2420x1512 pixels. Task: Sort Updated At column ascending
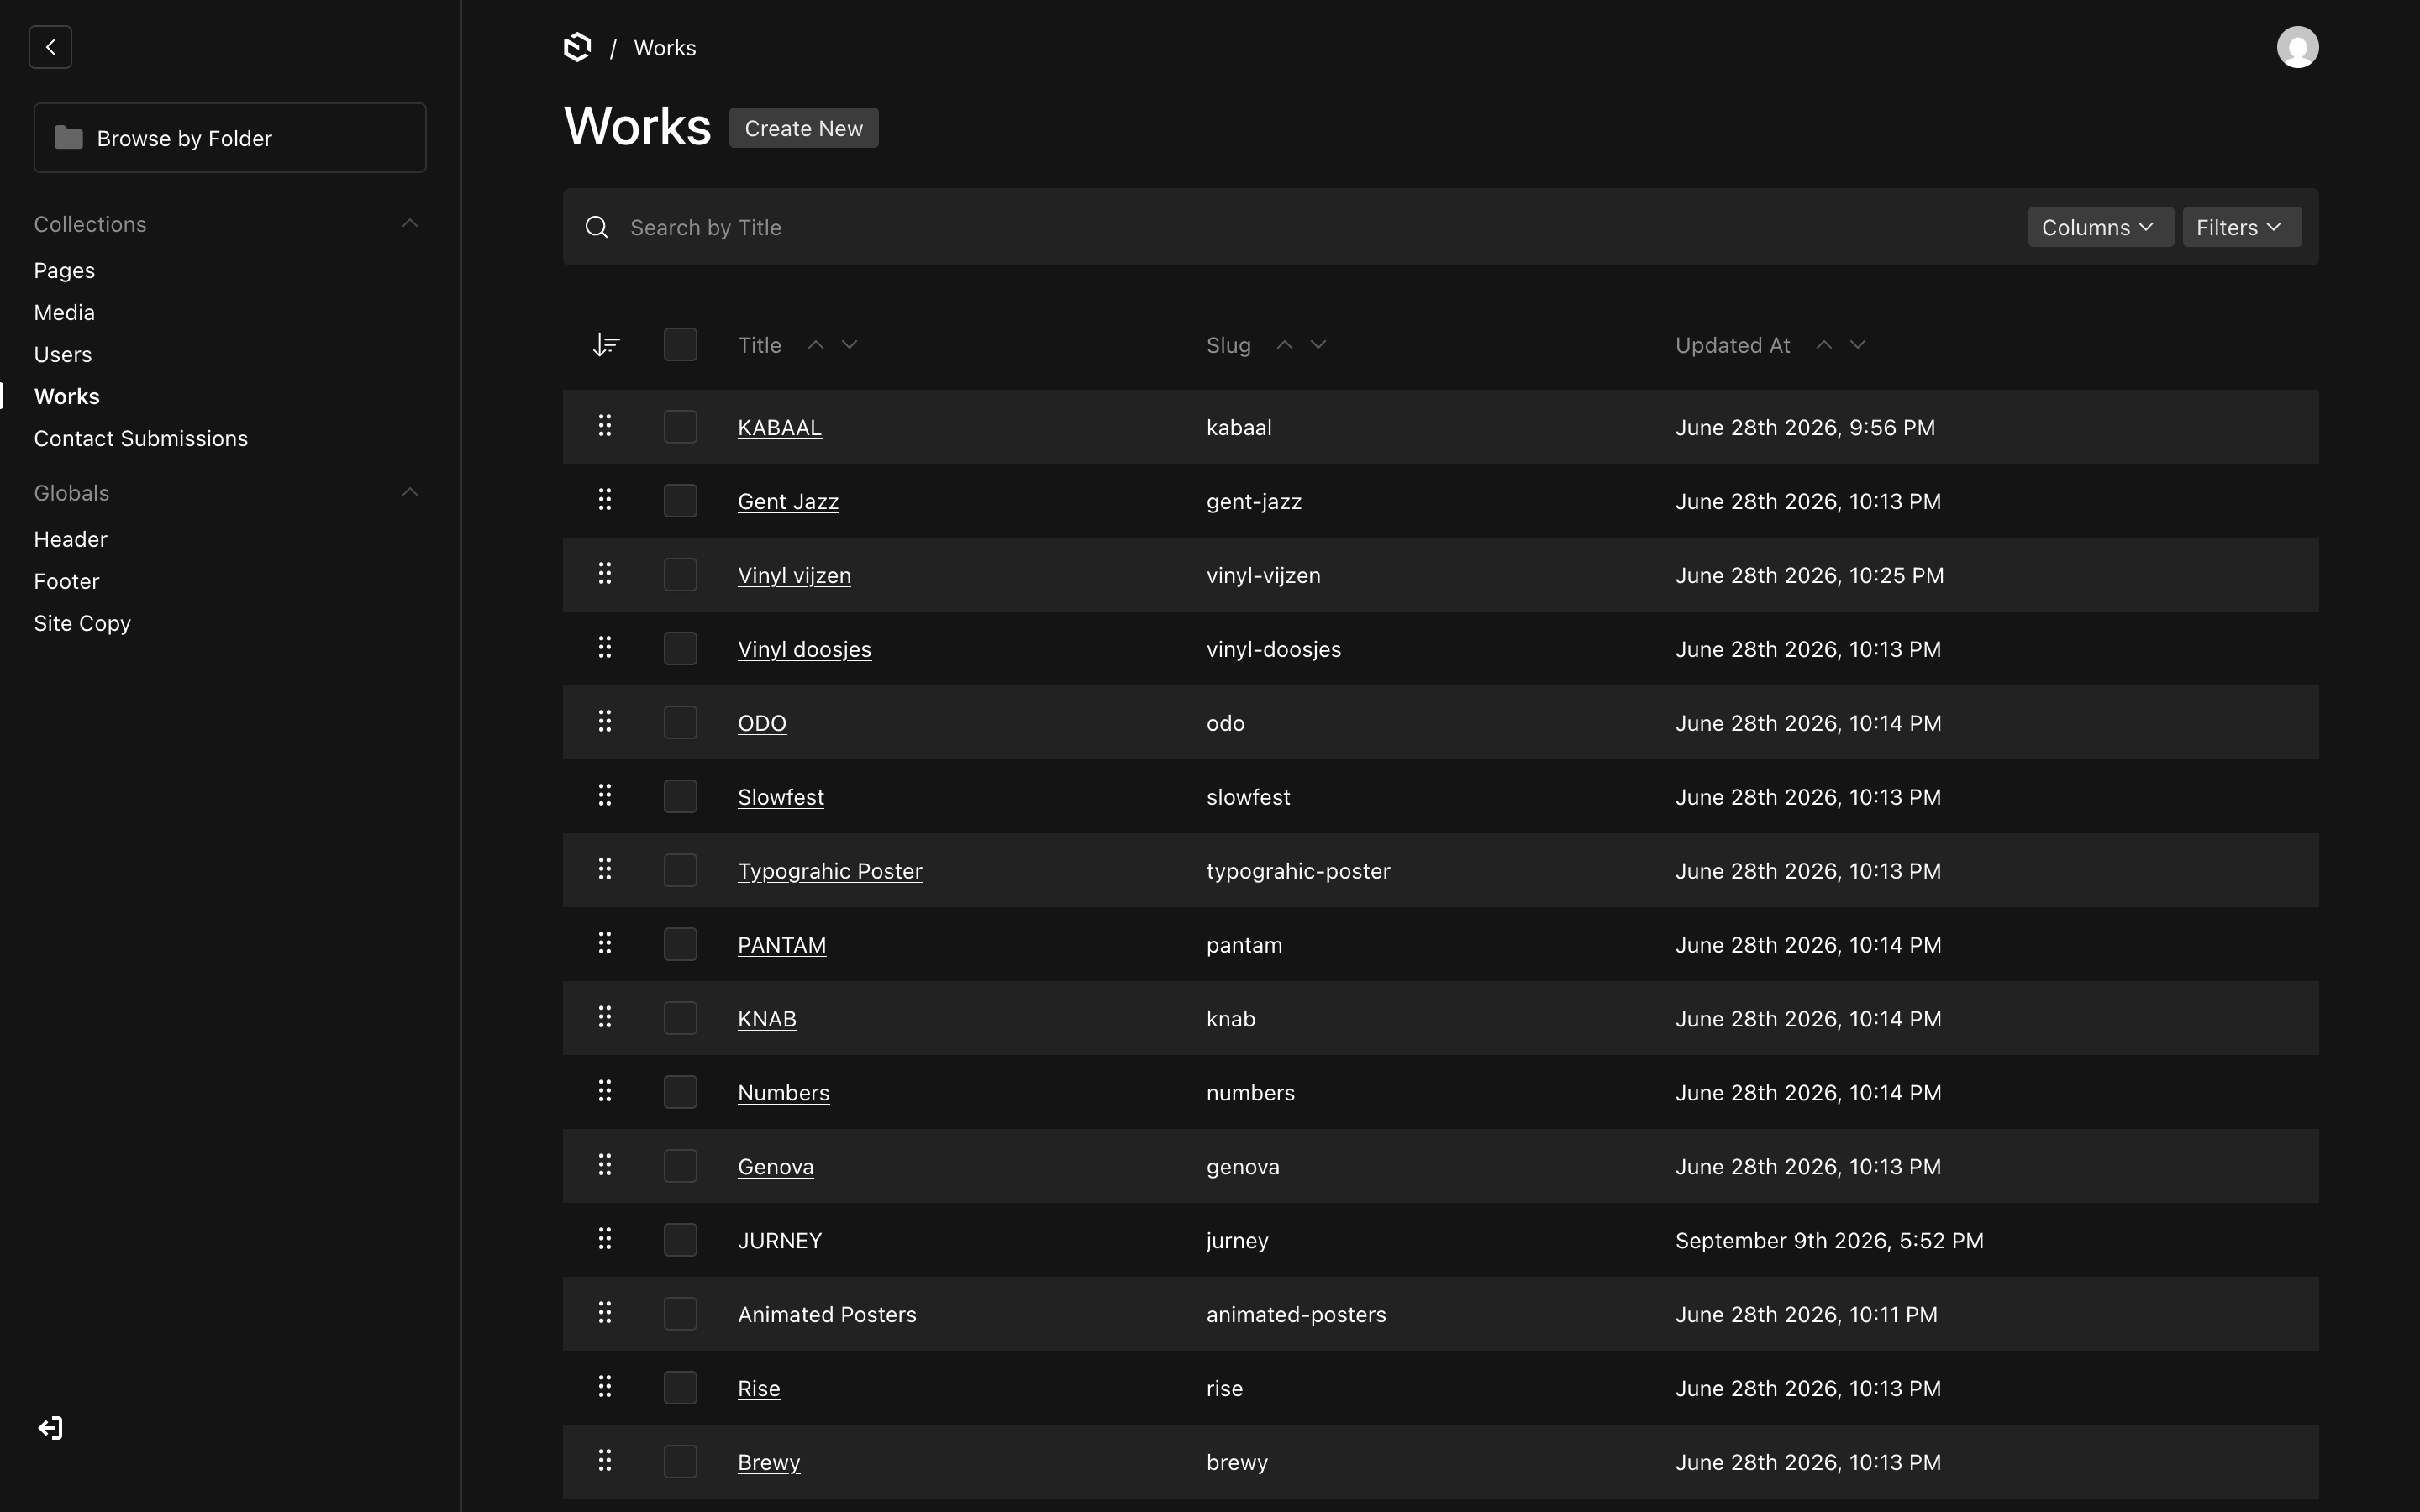click(x=1824, y=345)
